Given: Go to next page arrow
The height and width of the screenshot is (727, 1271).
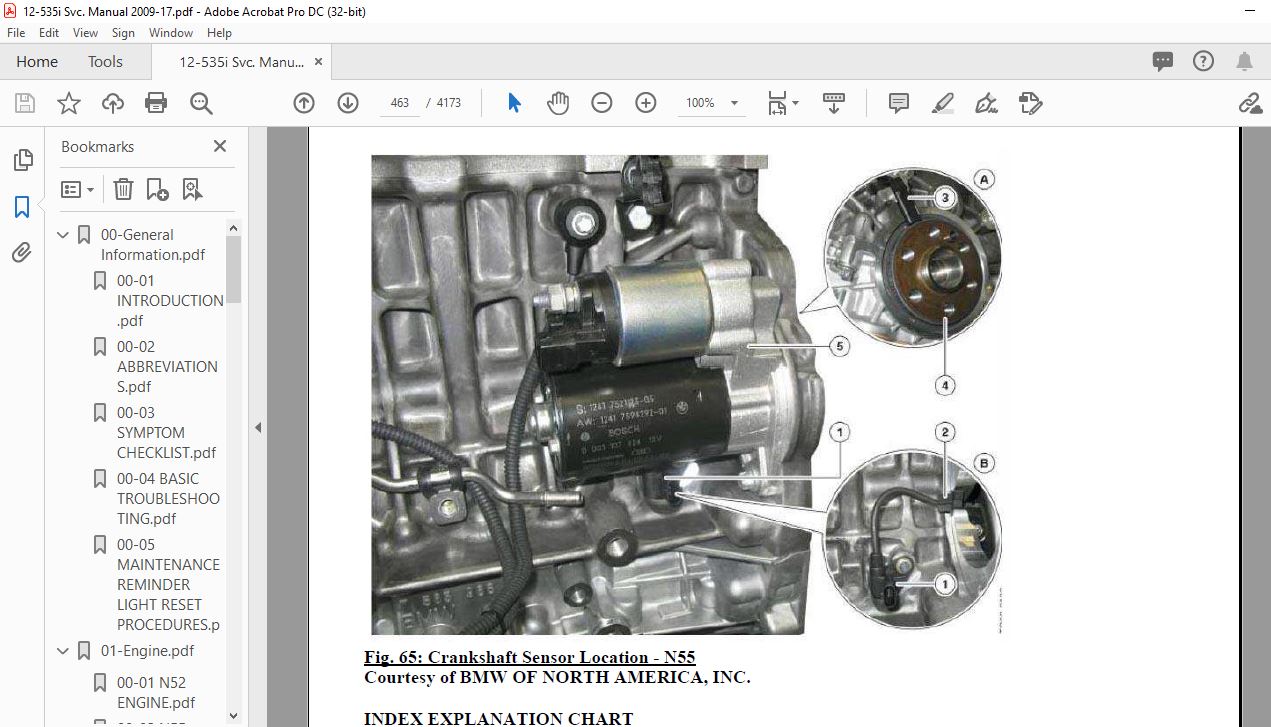Looking at the screenshot, I should point(348,103).
